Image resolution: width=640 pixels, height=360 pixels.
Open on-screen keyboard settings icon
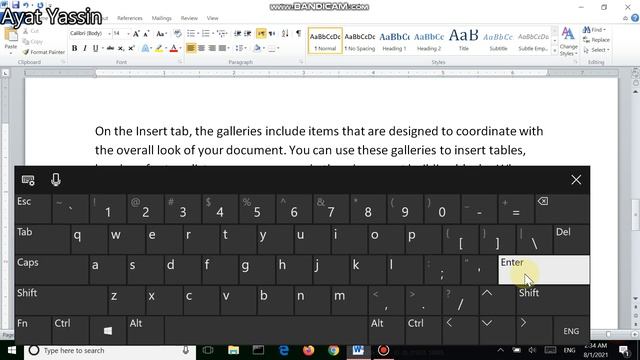[x=28, y=180]
